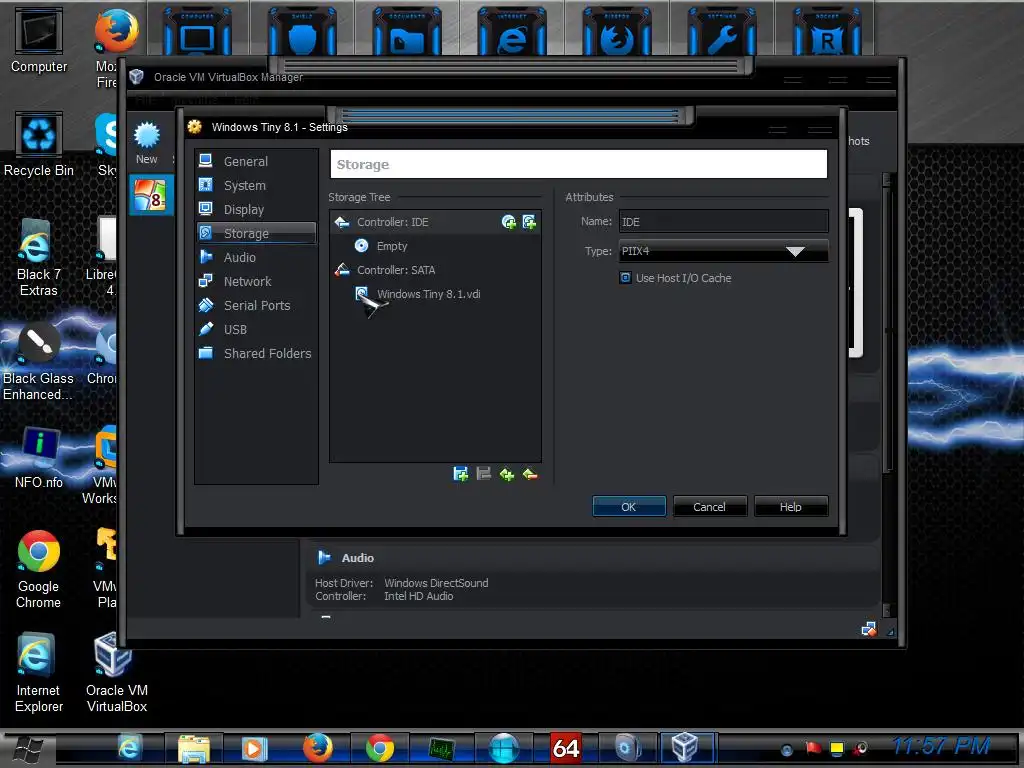
Task: Click the Cancel button
Action: click(x=709, y=507)
